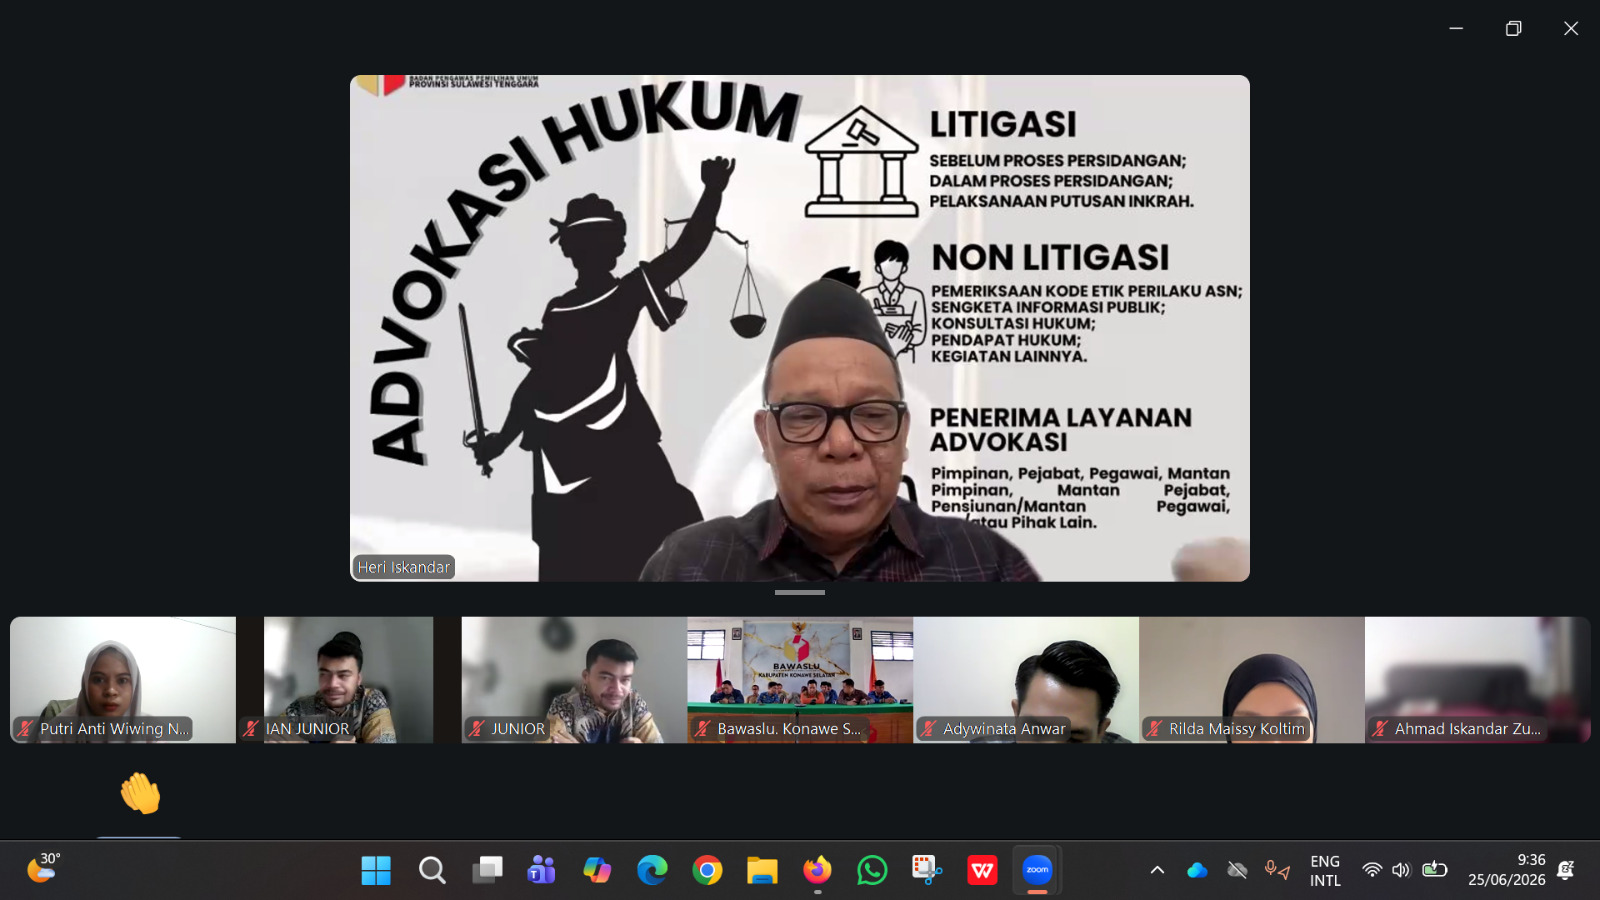Click the battery status tray icon

click(1435, 869)
